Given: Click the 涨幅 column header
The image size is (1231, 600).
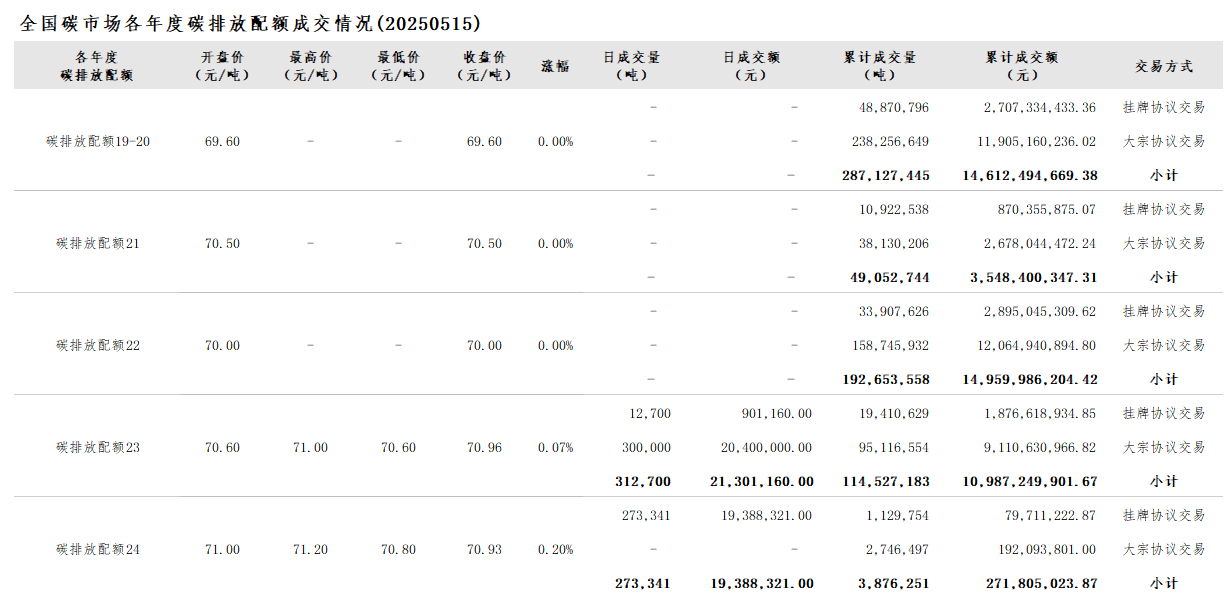Looking at the screenshot, I should coord(555,66).
